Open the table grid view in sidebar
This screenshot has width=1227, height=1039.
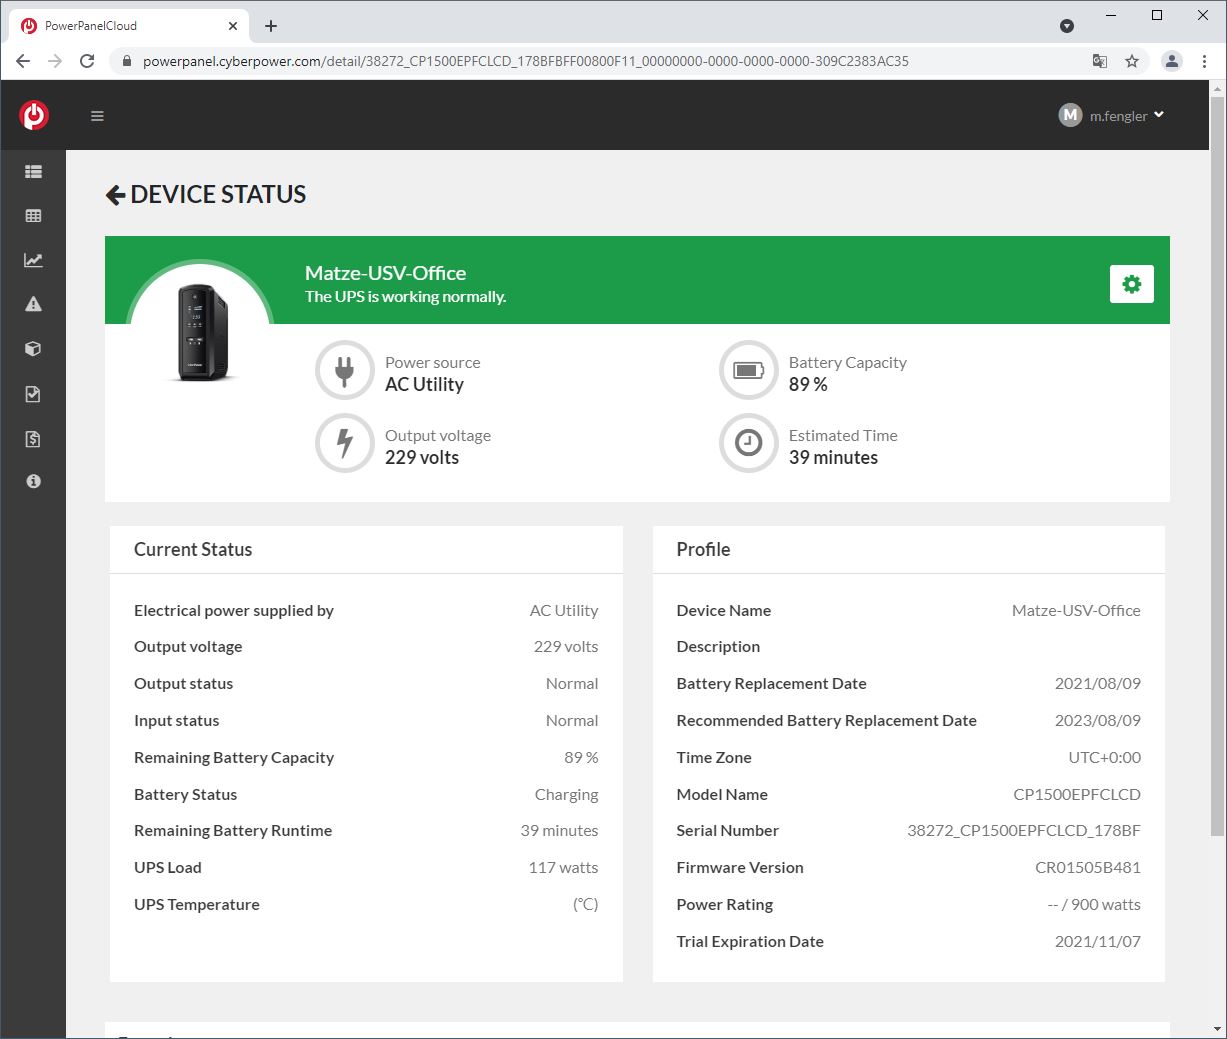coord(33,216)
